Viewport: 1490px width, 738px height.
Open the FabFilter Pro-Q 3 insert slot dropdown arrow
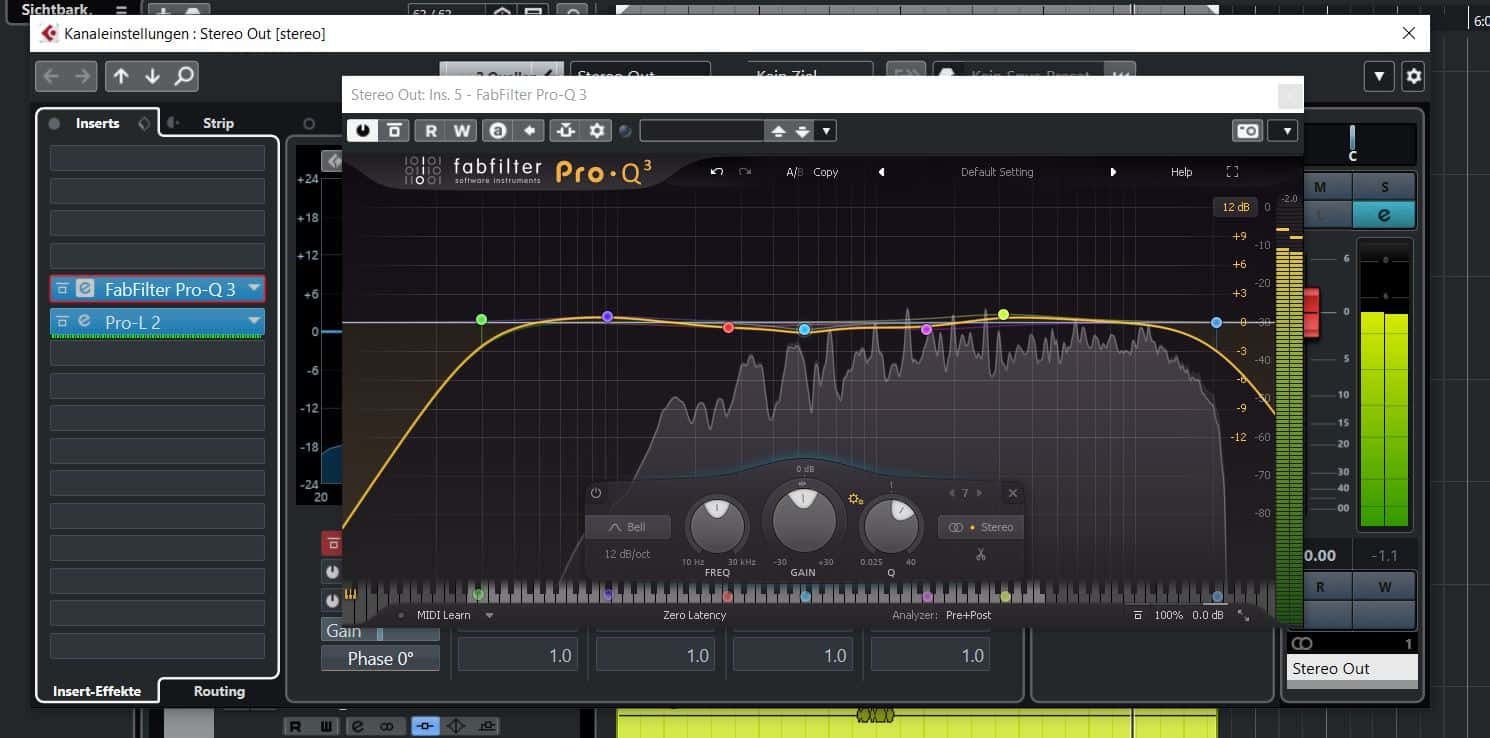coord(254,289)
